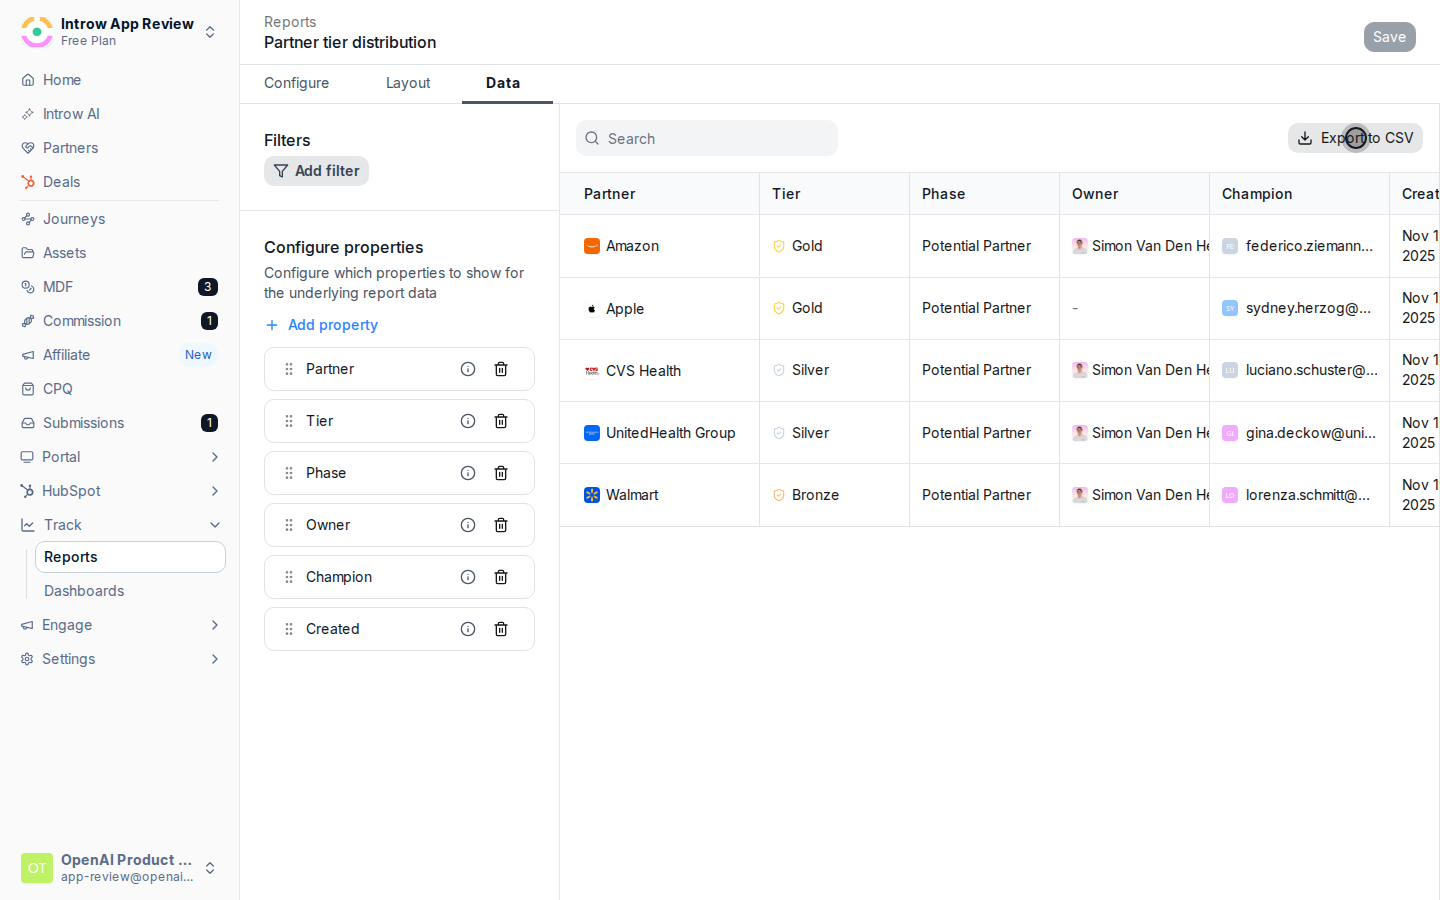Click the Gold tier shield for Amazon
Image resolution: width=1440 pixels, height=900 pixels.
coord(779,246)
